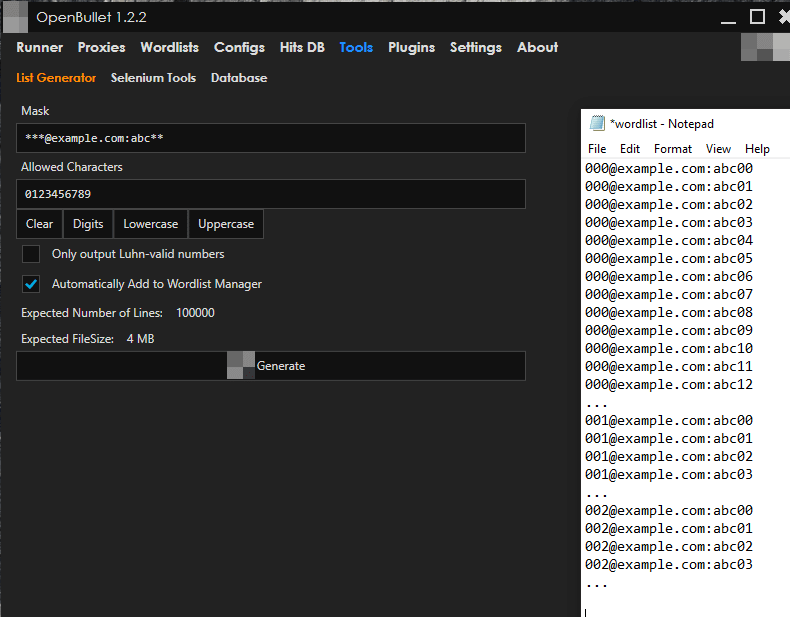Click the pixelated icon right of About
Screen dimensions: 790x617
tap(764, 47)
